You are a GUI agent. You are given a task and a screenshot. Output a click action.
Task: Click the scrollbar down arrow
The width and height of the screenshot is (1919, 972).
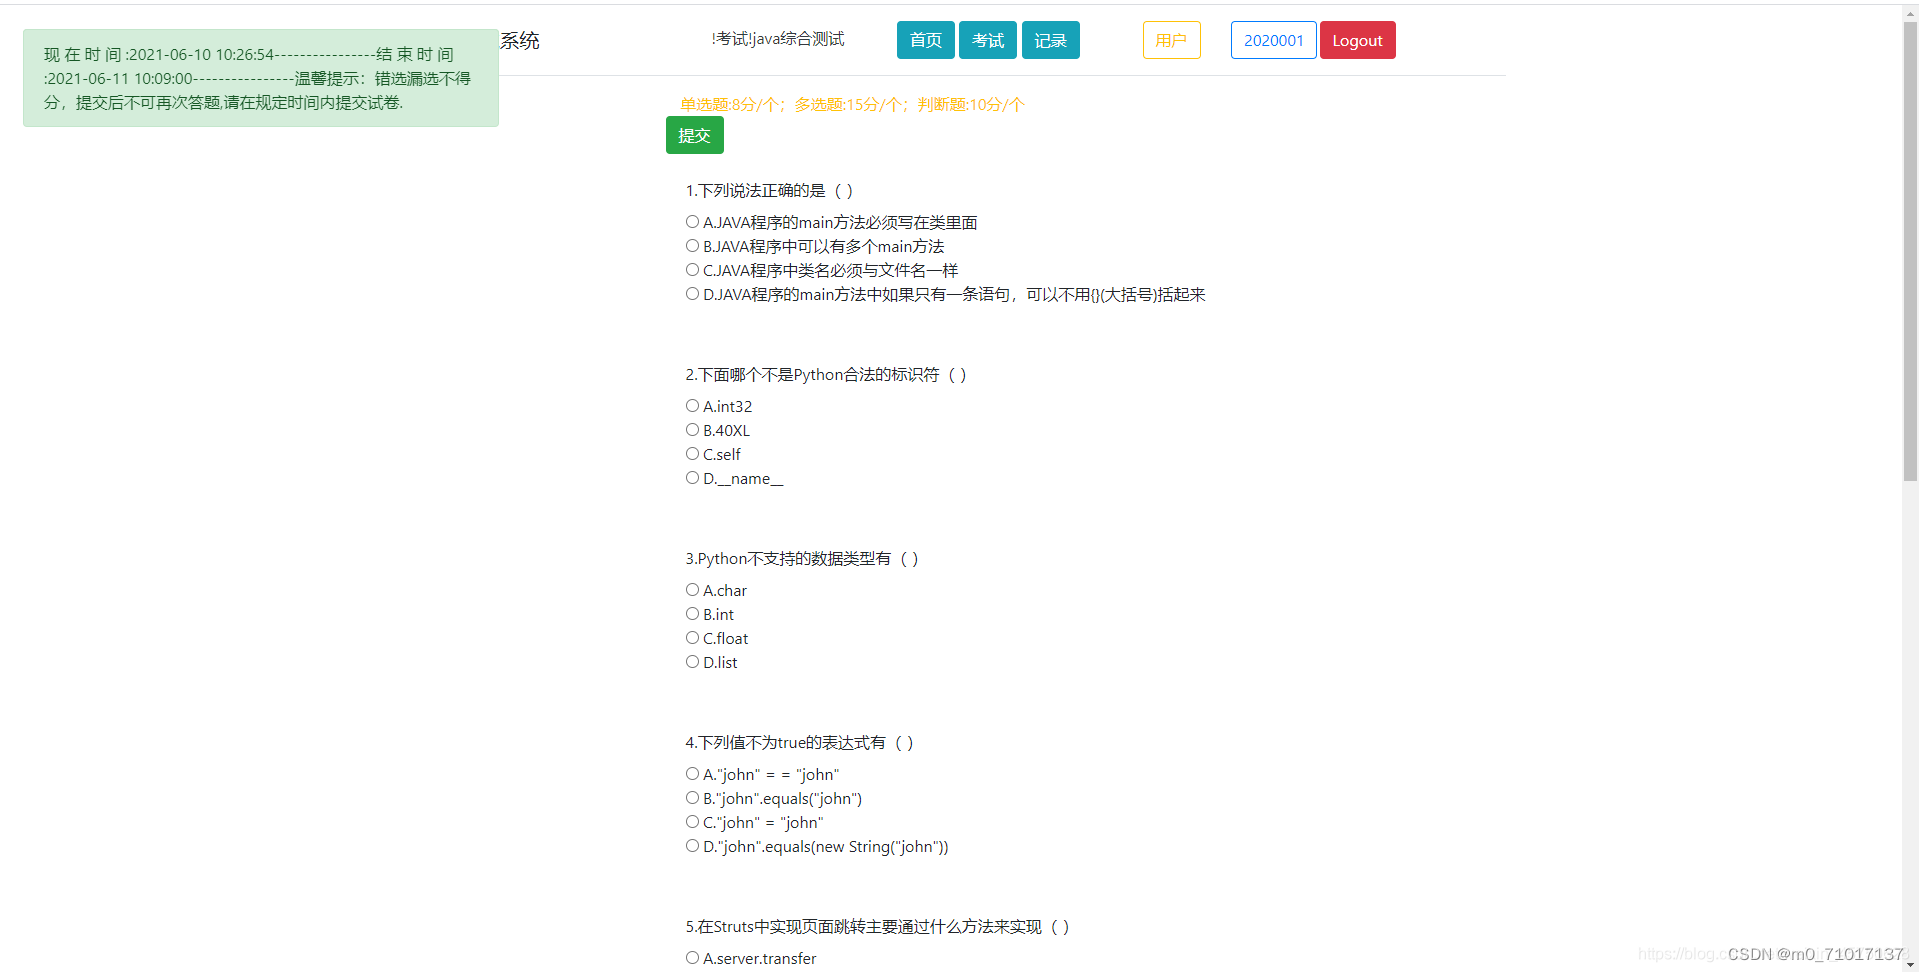1911,964
